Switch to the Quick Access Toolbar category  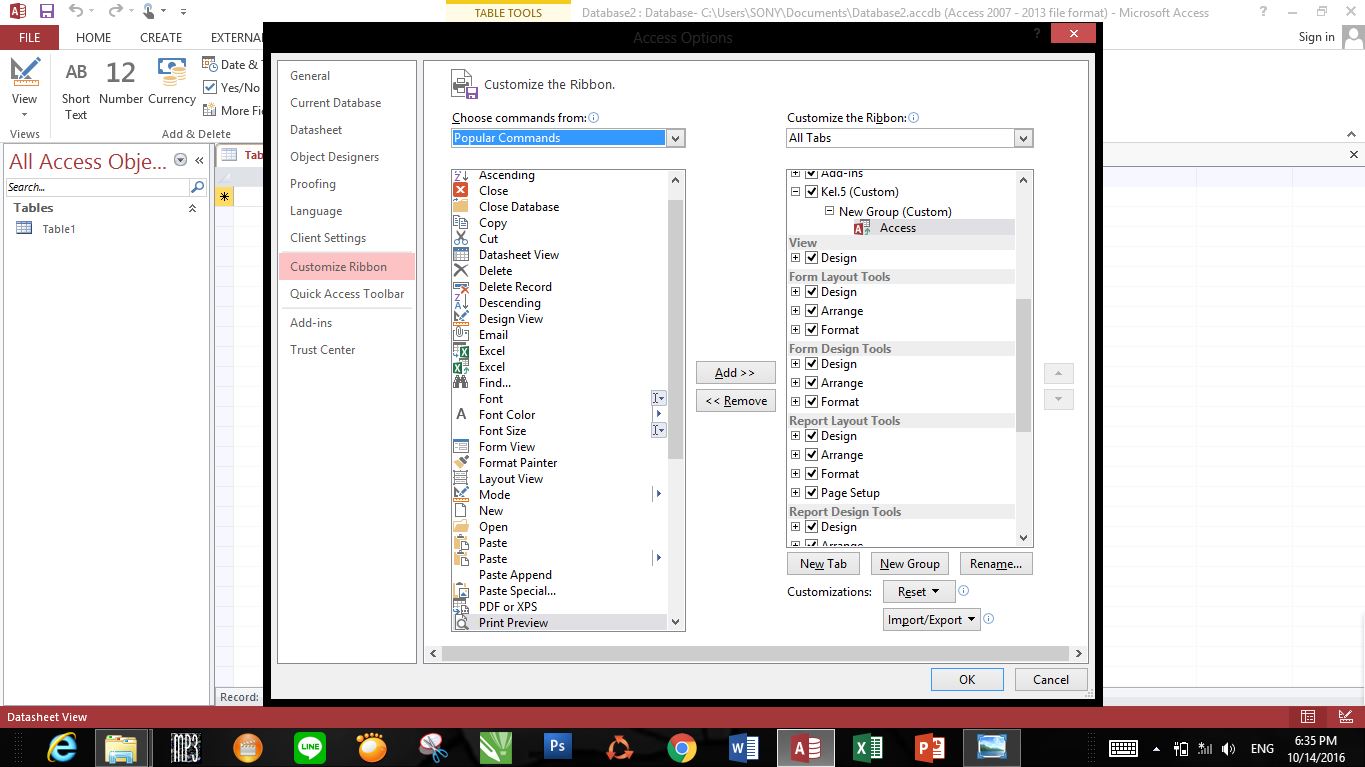(346, 294)
